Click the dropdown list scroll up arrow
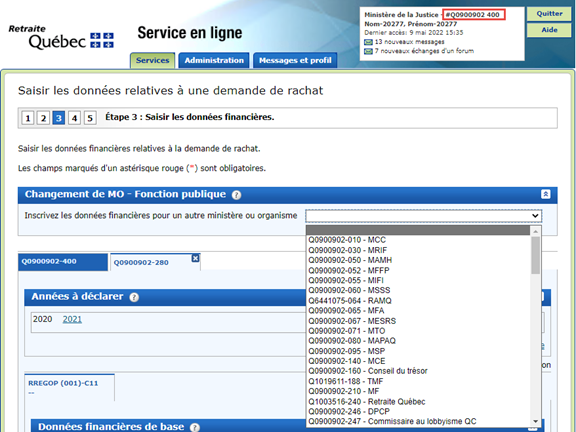Image resolution: width=576 pixels, height=432 pixels. click(536, 231)
